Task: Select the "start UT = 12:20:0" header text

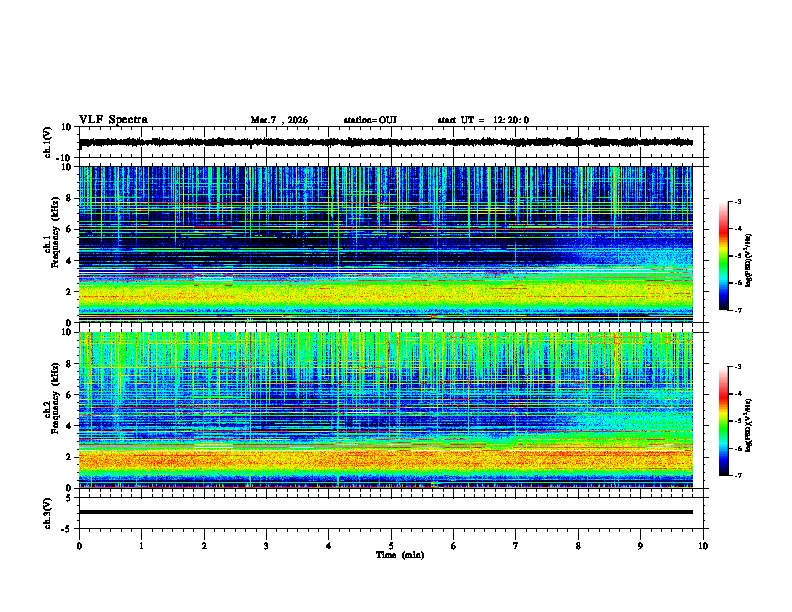Action: click(483, 120)
